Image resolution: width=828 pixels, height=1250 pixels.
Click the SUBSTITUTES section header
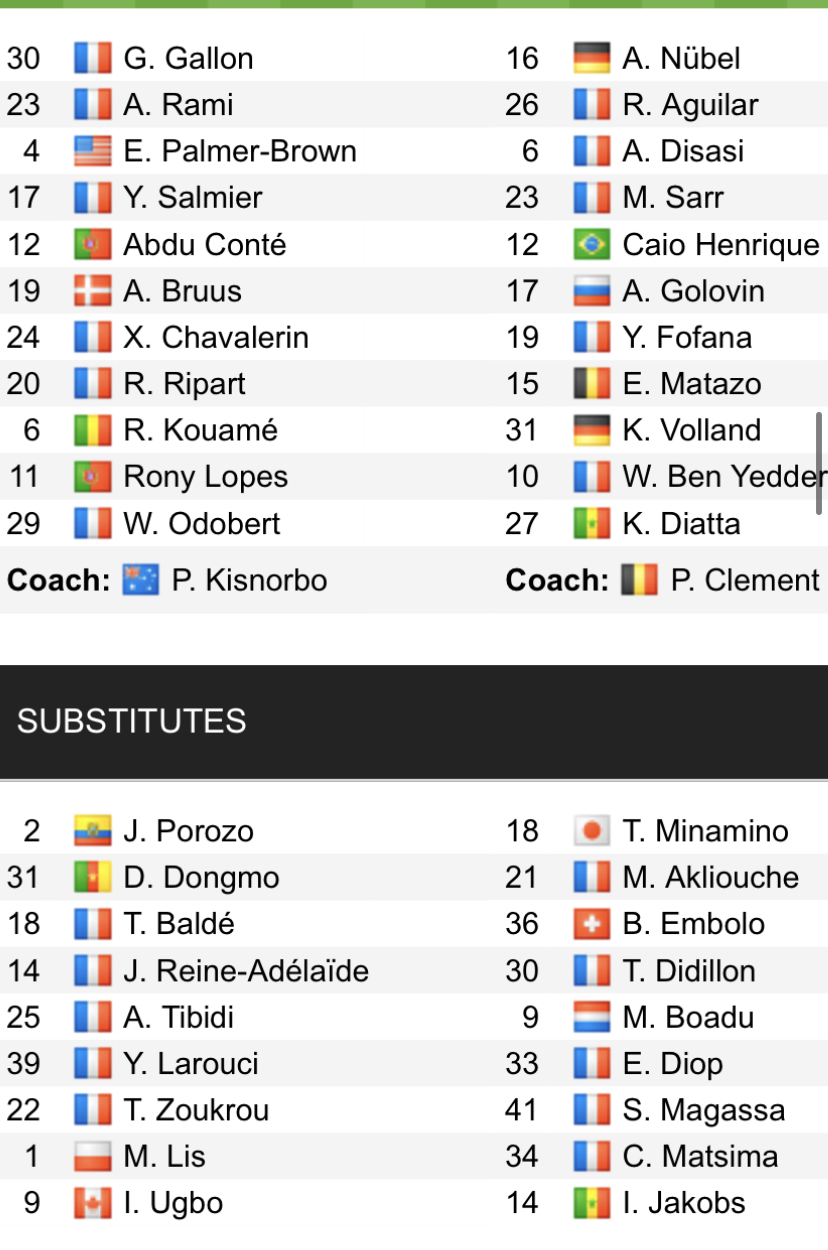tap(132, 721)
